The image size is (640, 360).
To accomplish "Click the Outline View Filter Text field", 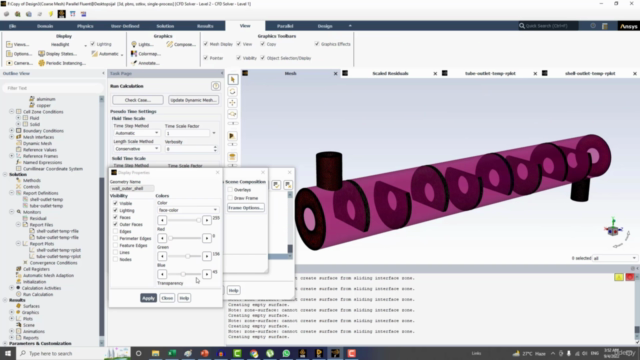I will tap(53, 88).
